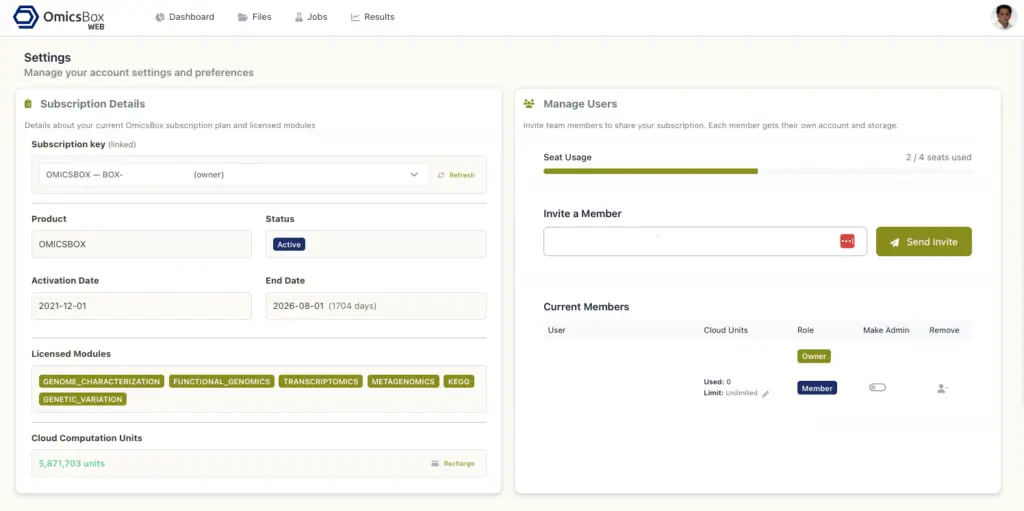Edit the cloud units limit pencil icon
This screenshot has width=1024, height=511.
[766, 394]
